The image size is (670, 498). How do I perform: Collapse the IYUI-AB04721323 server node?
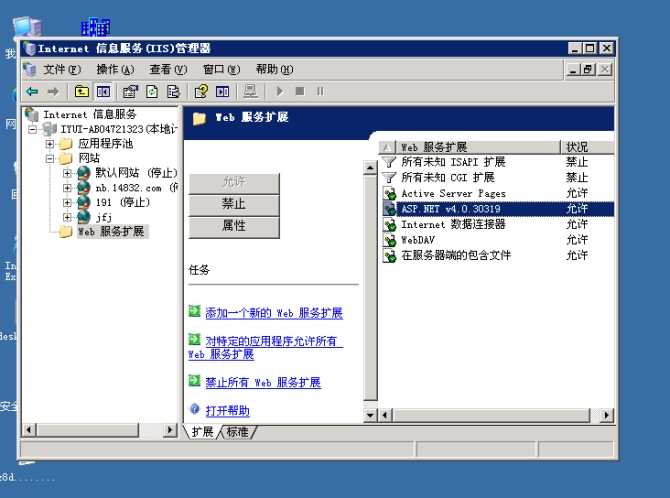32,129
